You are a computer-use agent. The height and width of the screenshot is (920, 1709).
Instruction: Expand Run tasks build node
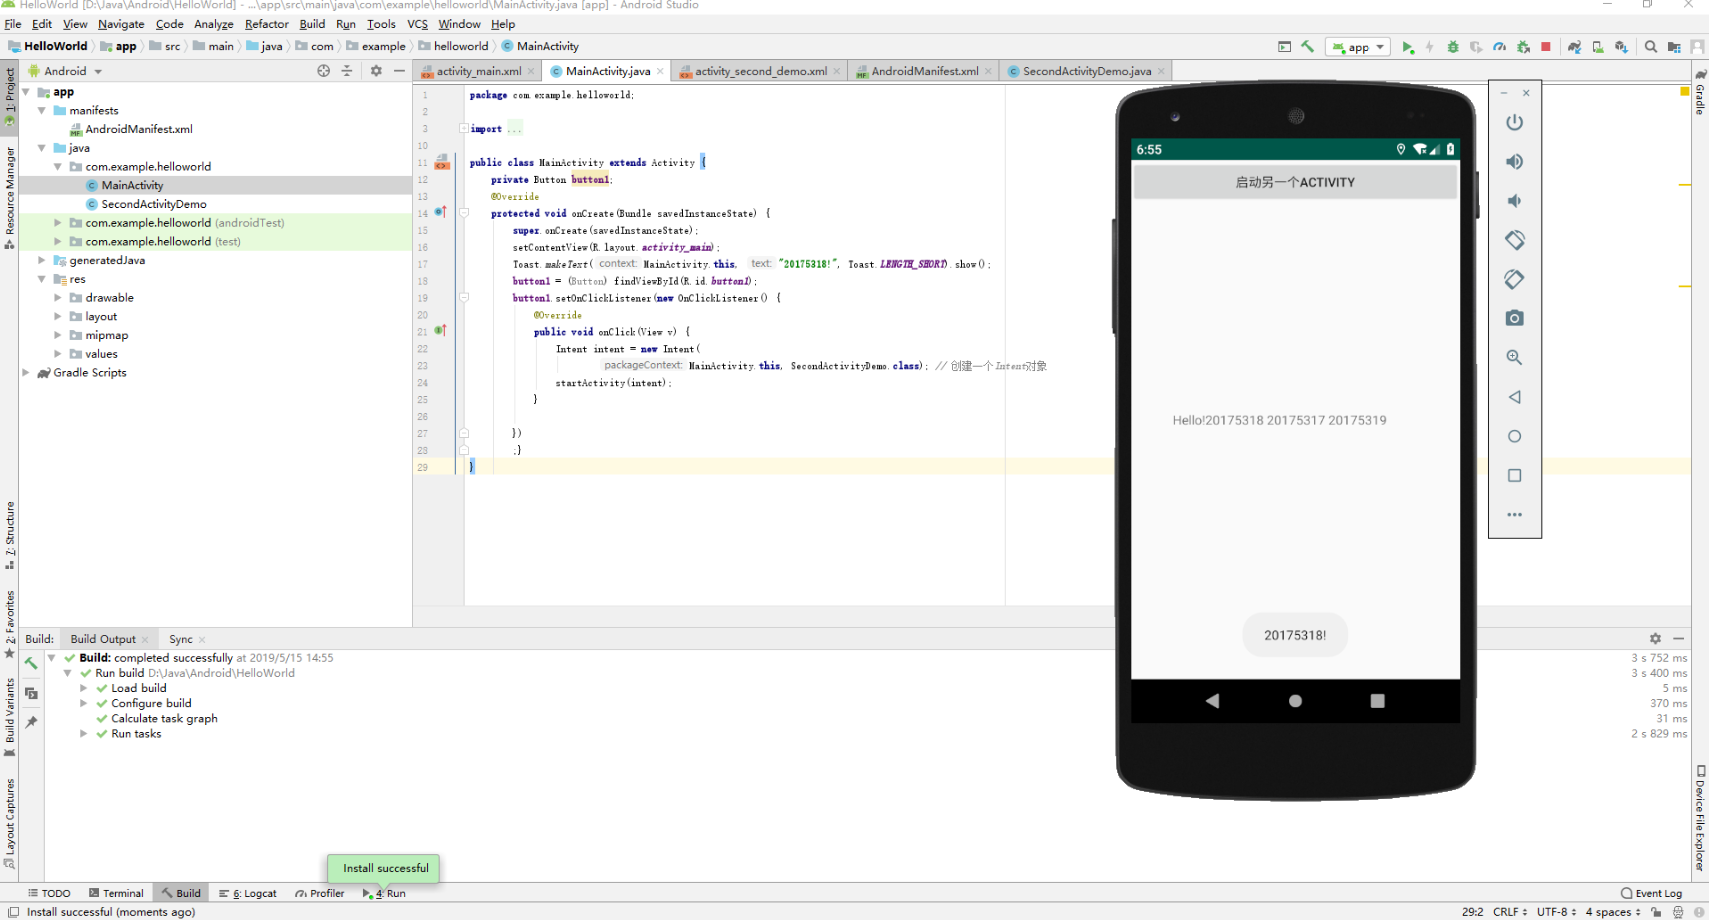(84, 734)
